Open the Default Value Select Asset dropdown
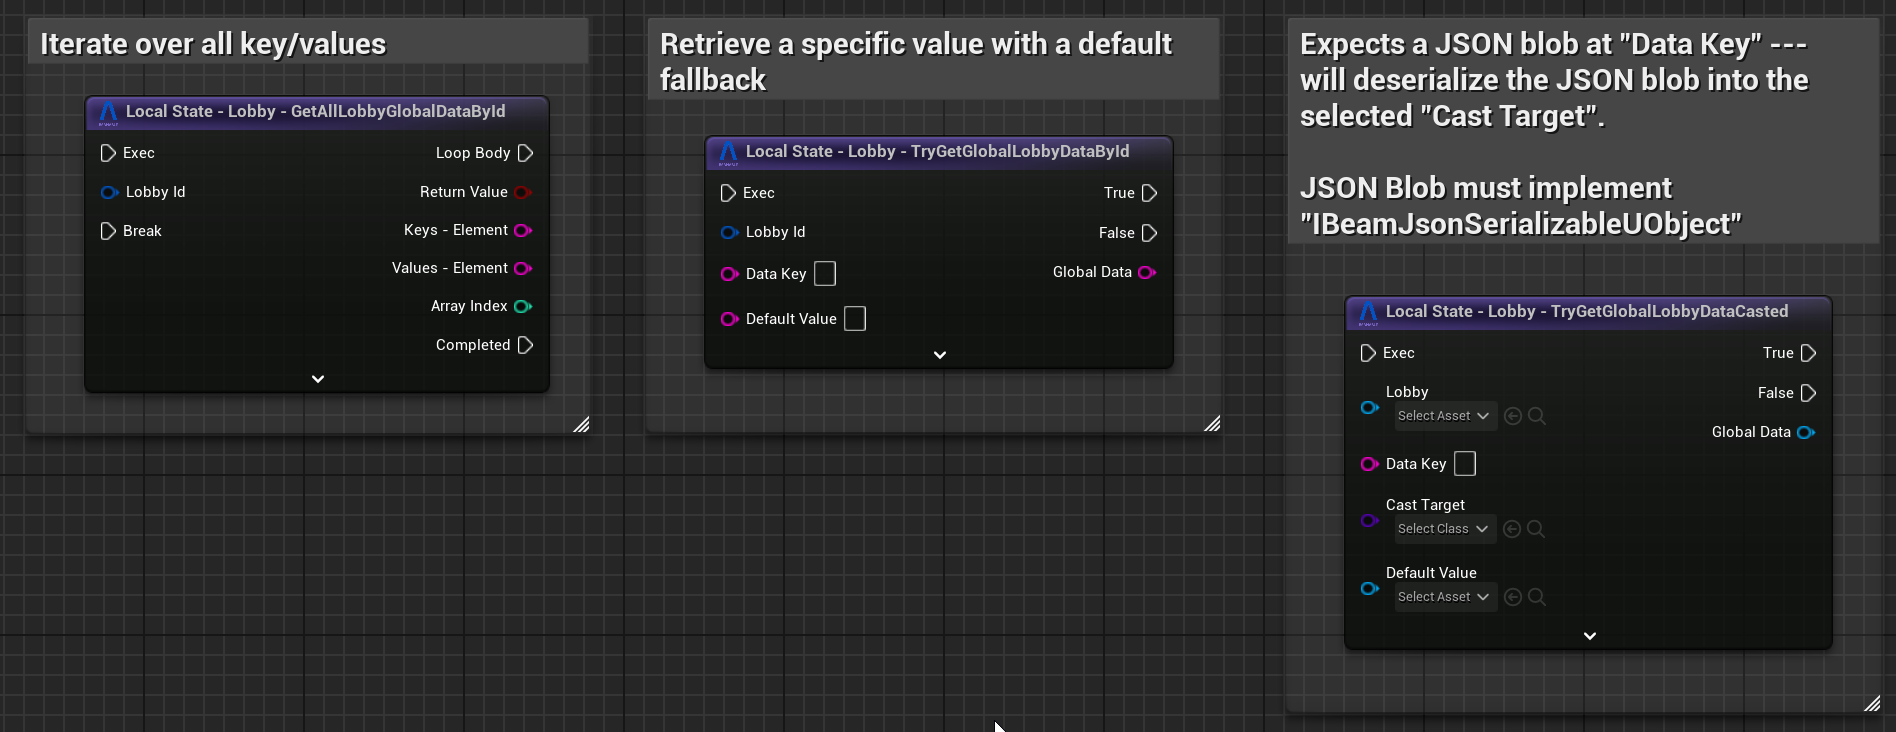 click(x=1444, y=597)
